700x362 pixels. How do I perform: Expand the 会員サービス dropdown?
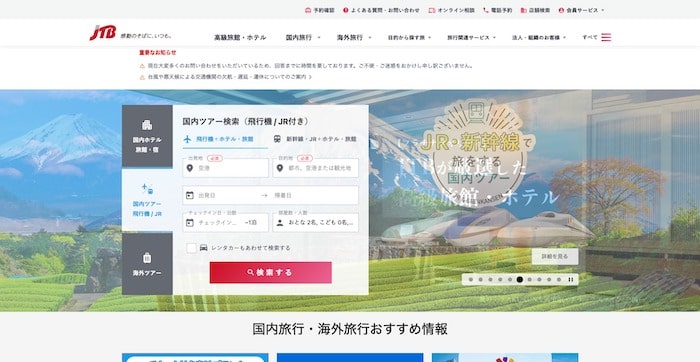(x=581, y=10)
